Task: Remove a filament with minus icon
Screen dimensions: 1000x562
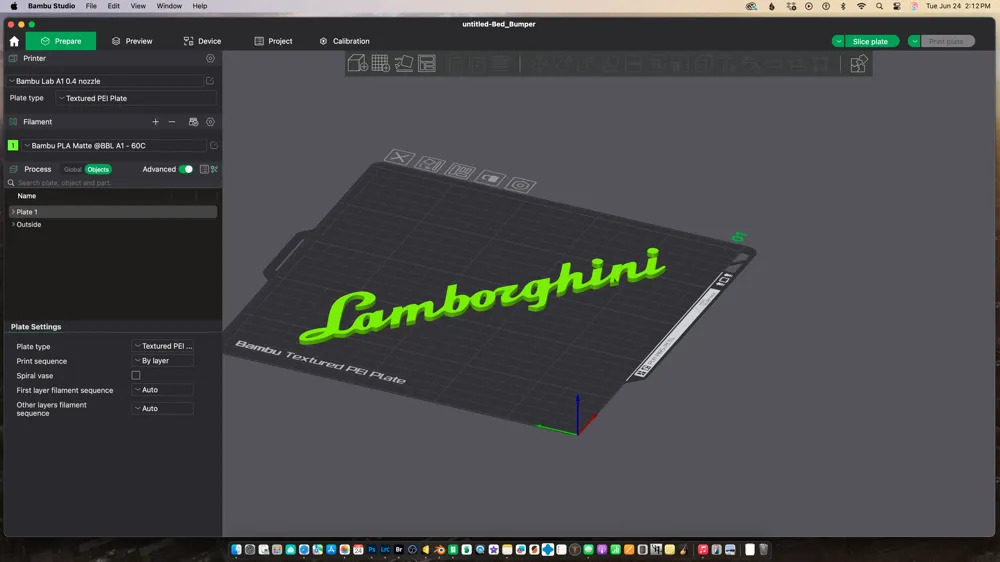Action: click(x=172, y=122)
